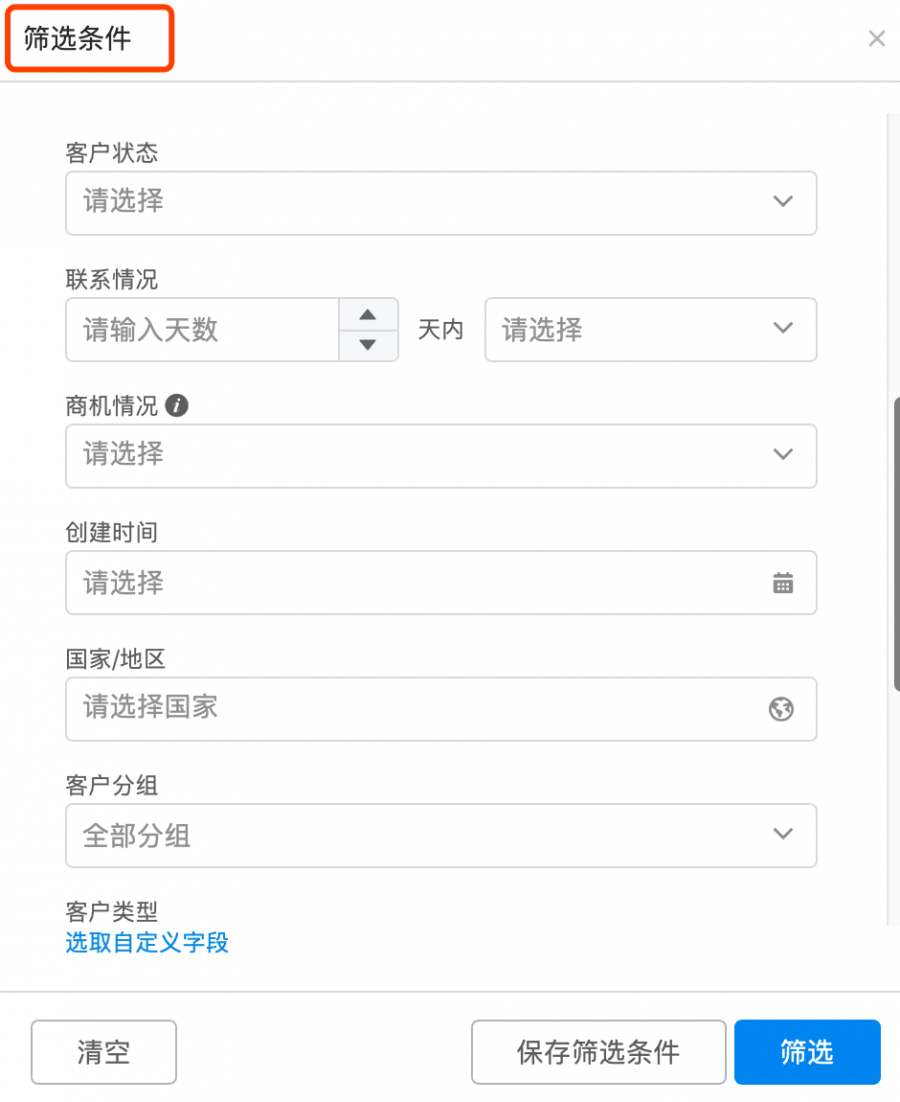Expand the dropdown after 天内
This screenshot has width=900, height=1102.
click(x=651, y=330)
